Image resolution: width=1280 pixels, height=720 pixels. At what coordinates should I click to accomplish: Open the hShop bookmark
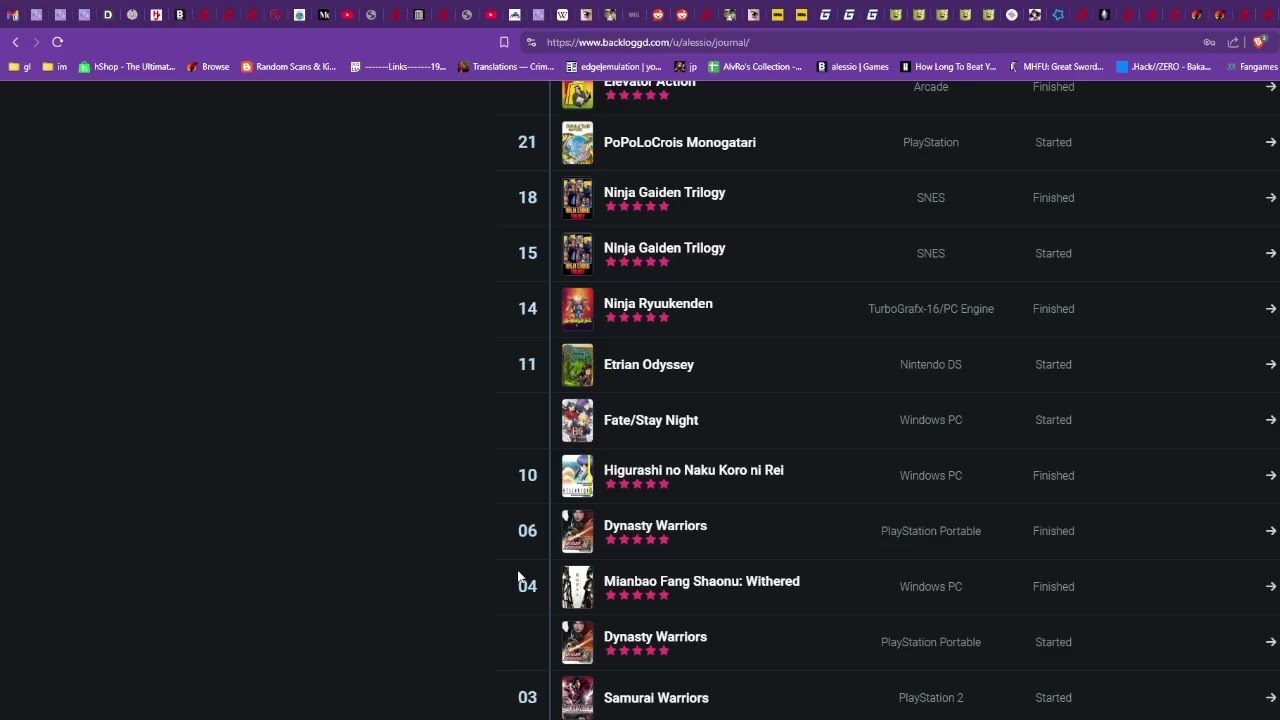pyautogui.click(x=127, y=67)
